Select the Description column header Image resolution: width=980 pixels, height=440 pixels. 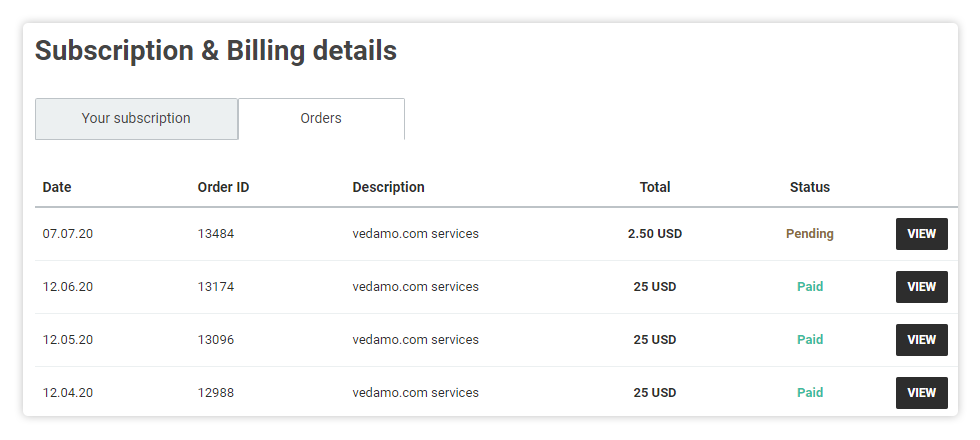(388, 188)
